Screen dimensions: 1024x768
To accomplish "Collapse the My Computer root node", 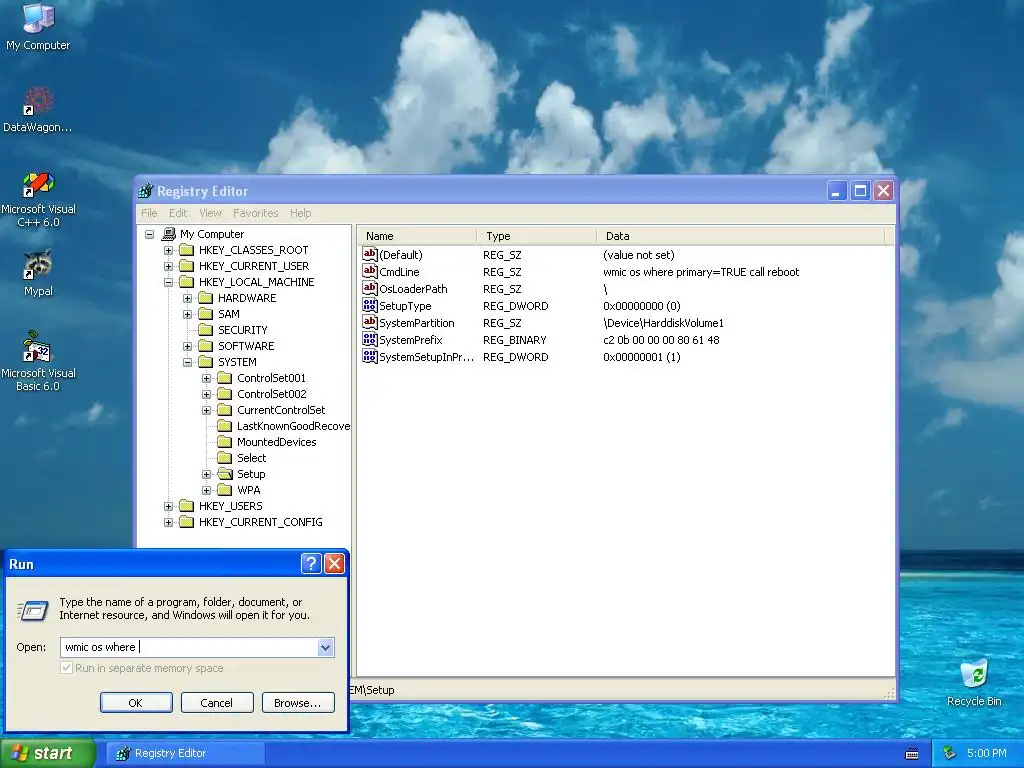I will [x=150, y=234].
